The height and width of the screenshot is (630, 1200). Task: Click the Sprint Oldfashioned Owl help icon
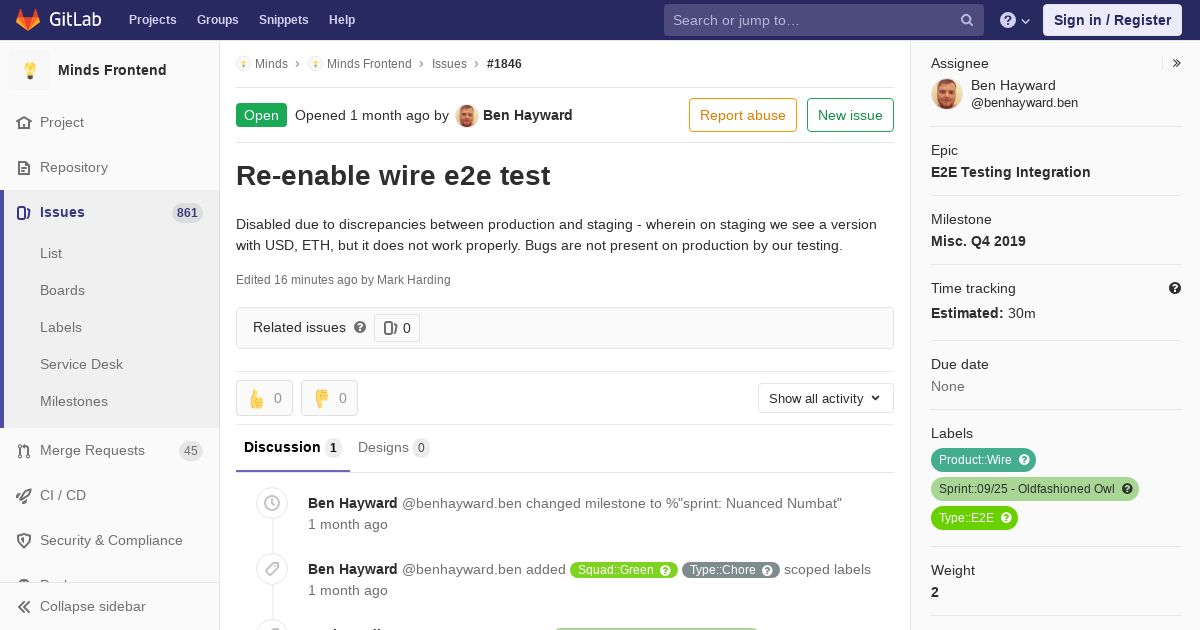click(1127, 489)
